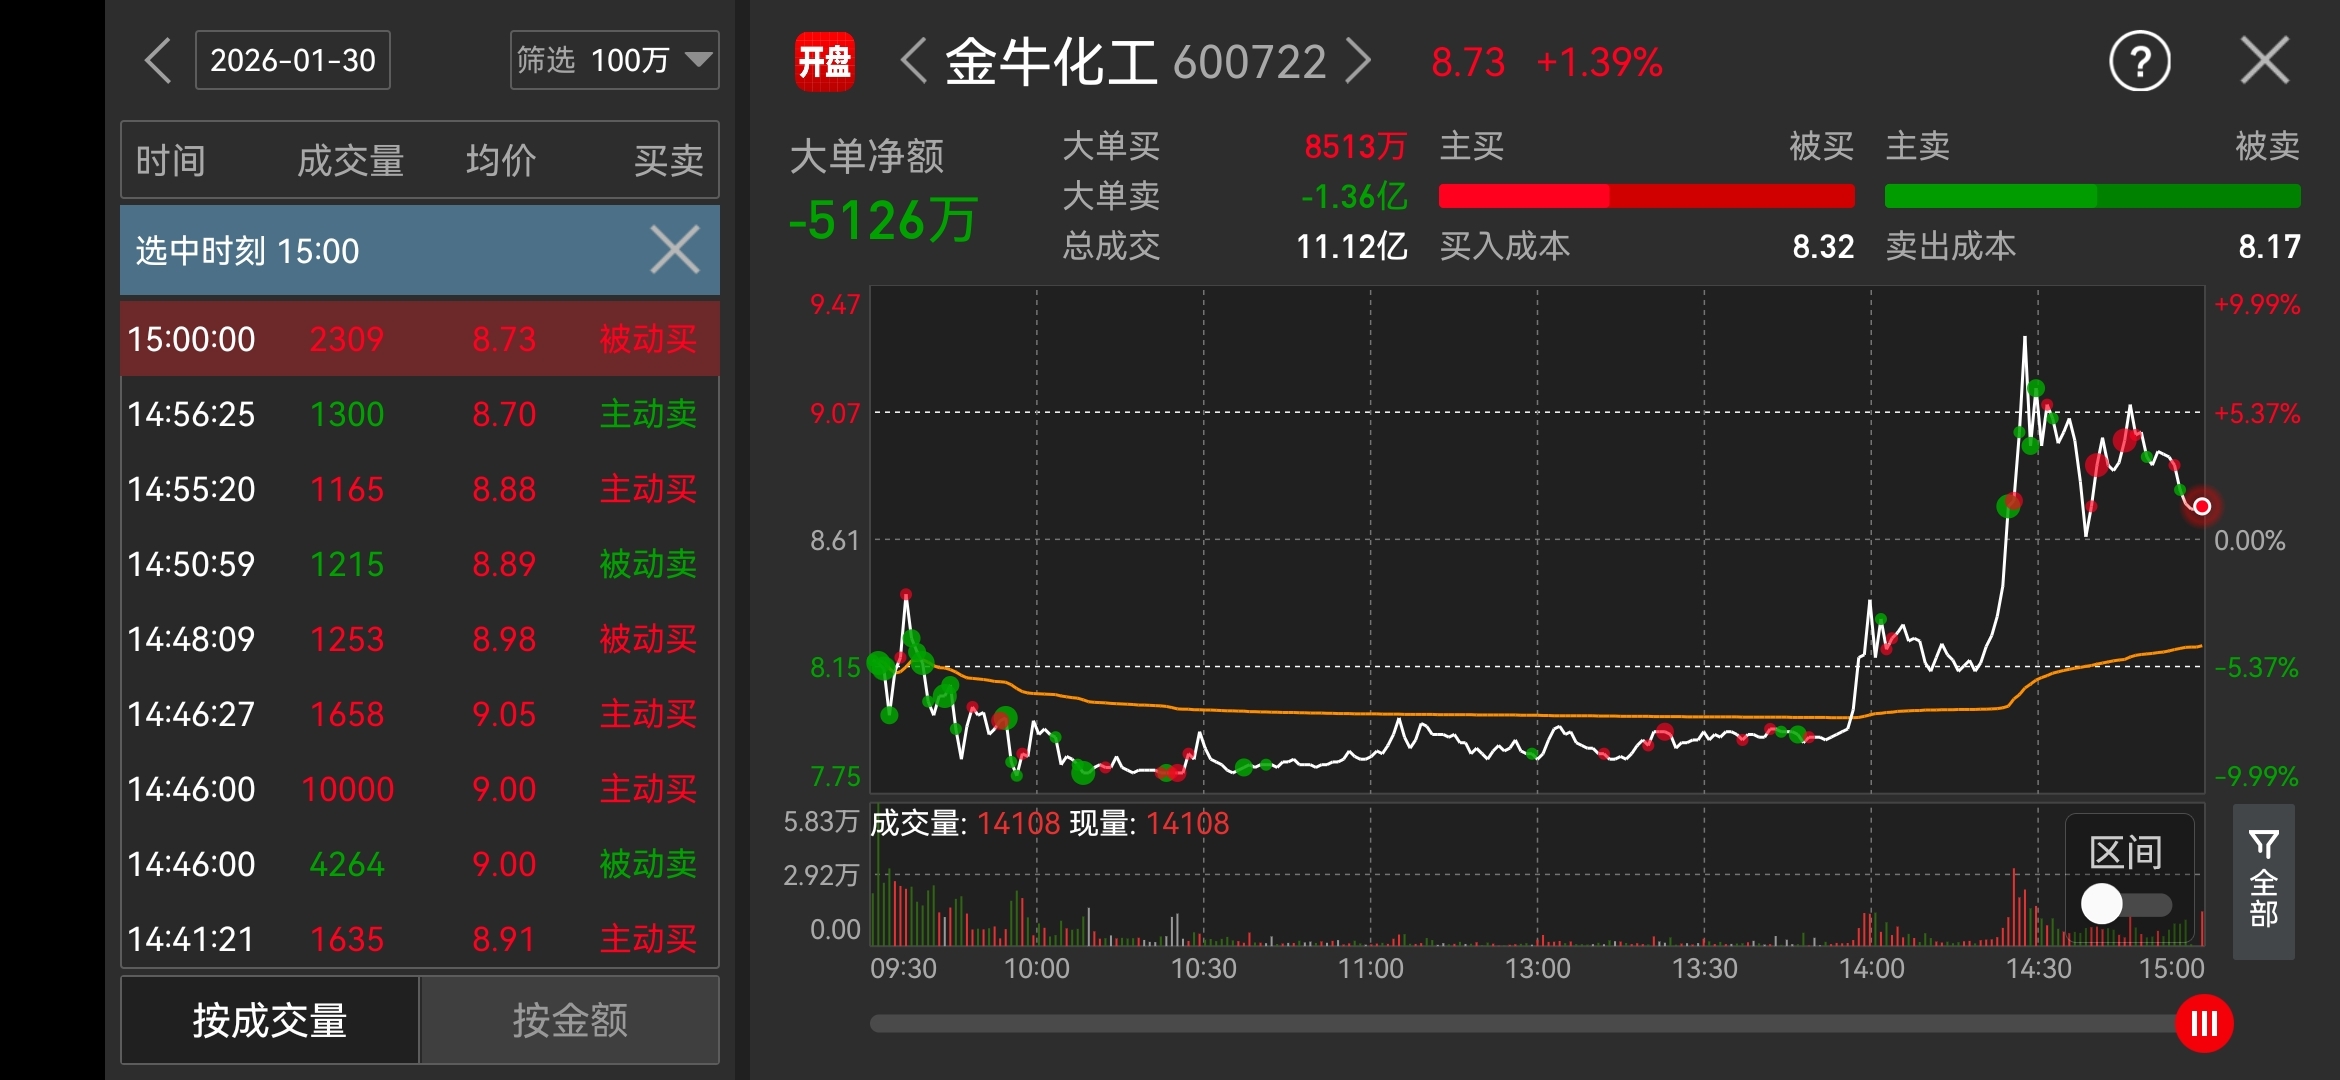Open the 筛选 100万 dropdown
This screenshot has height=1080, width=2340.
614,60
